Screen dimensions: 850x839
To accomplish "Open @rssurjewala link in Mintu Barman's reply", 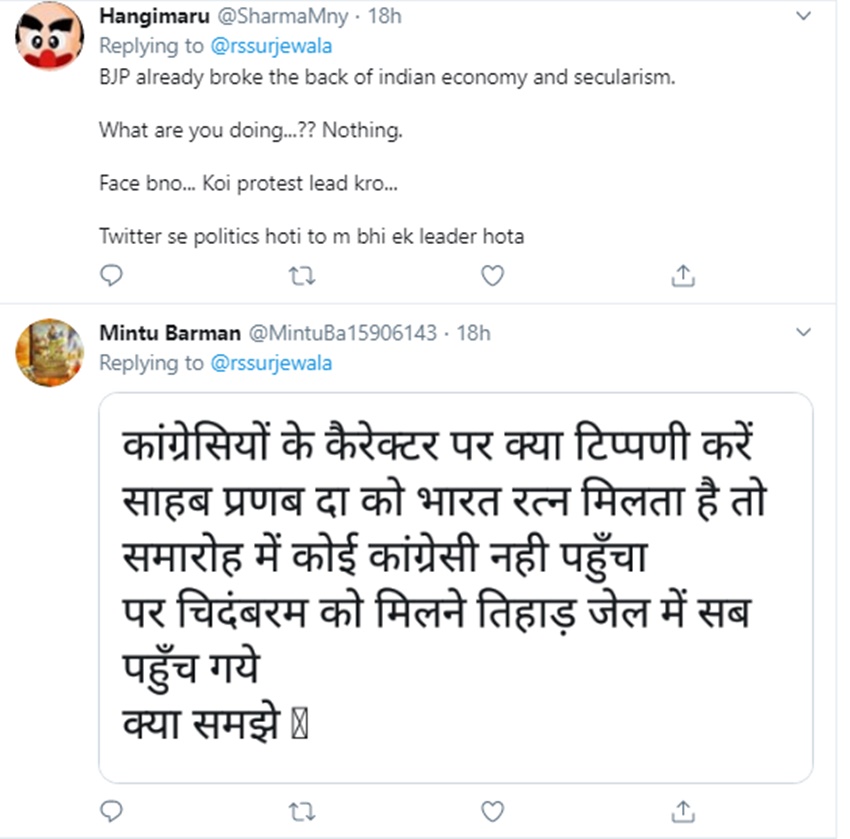I will tap(271, 363).
